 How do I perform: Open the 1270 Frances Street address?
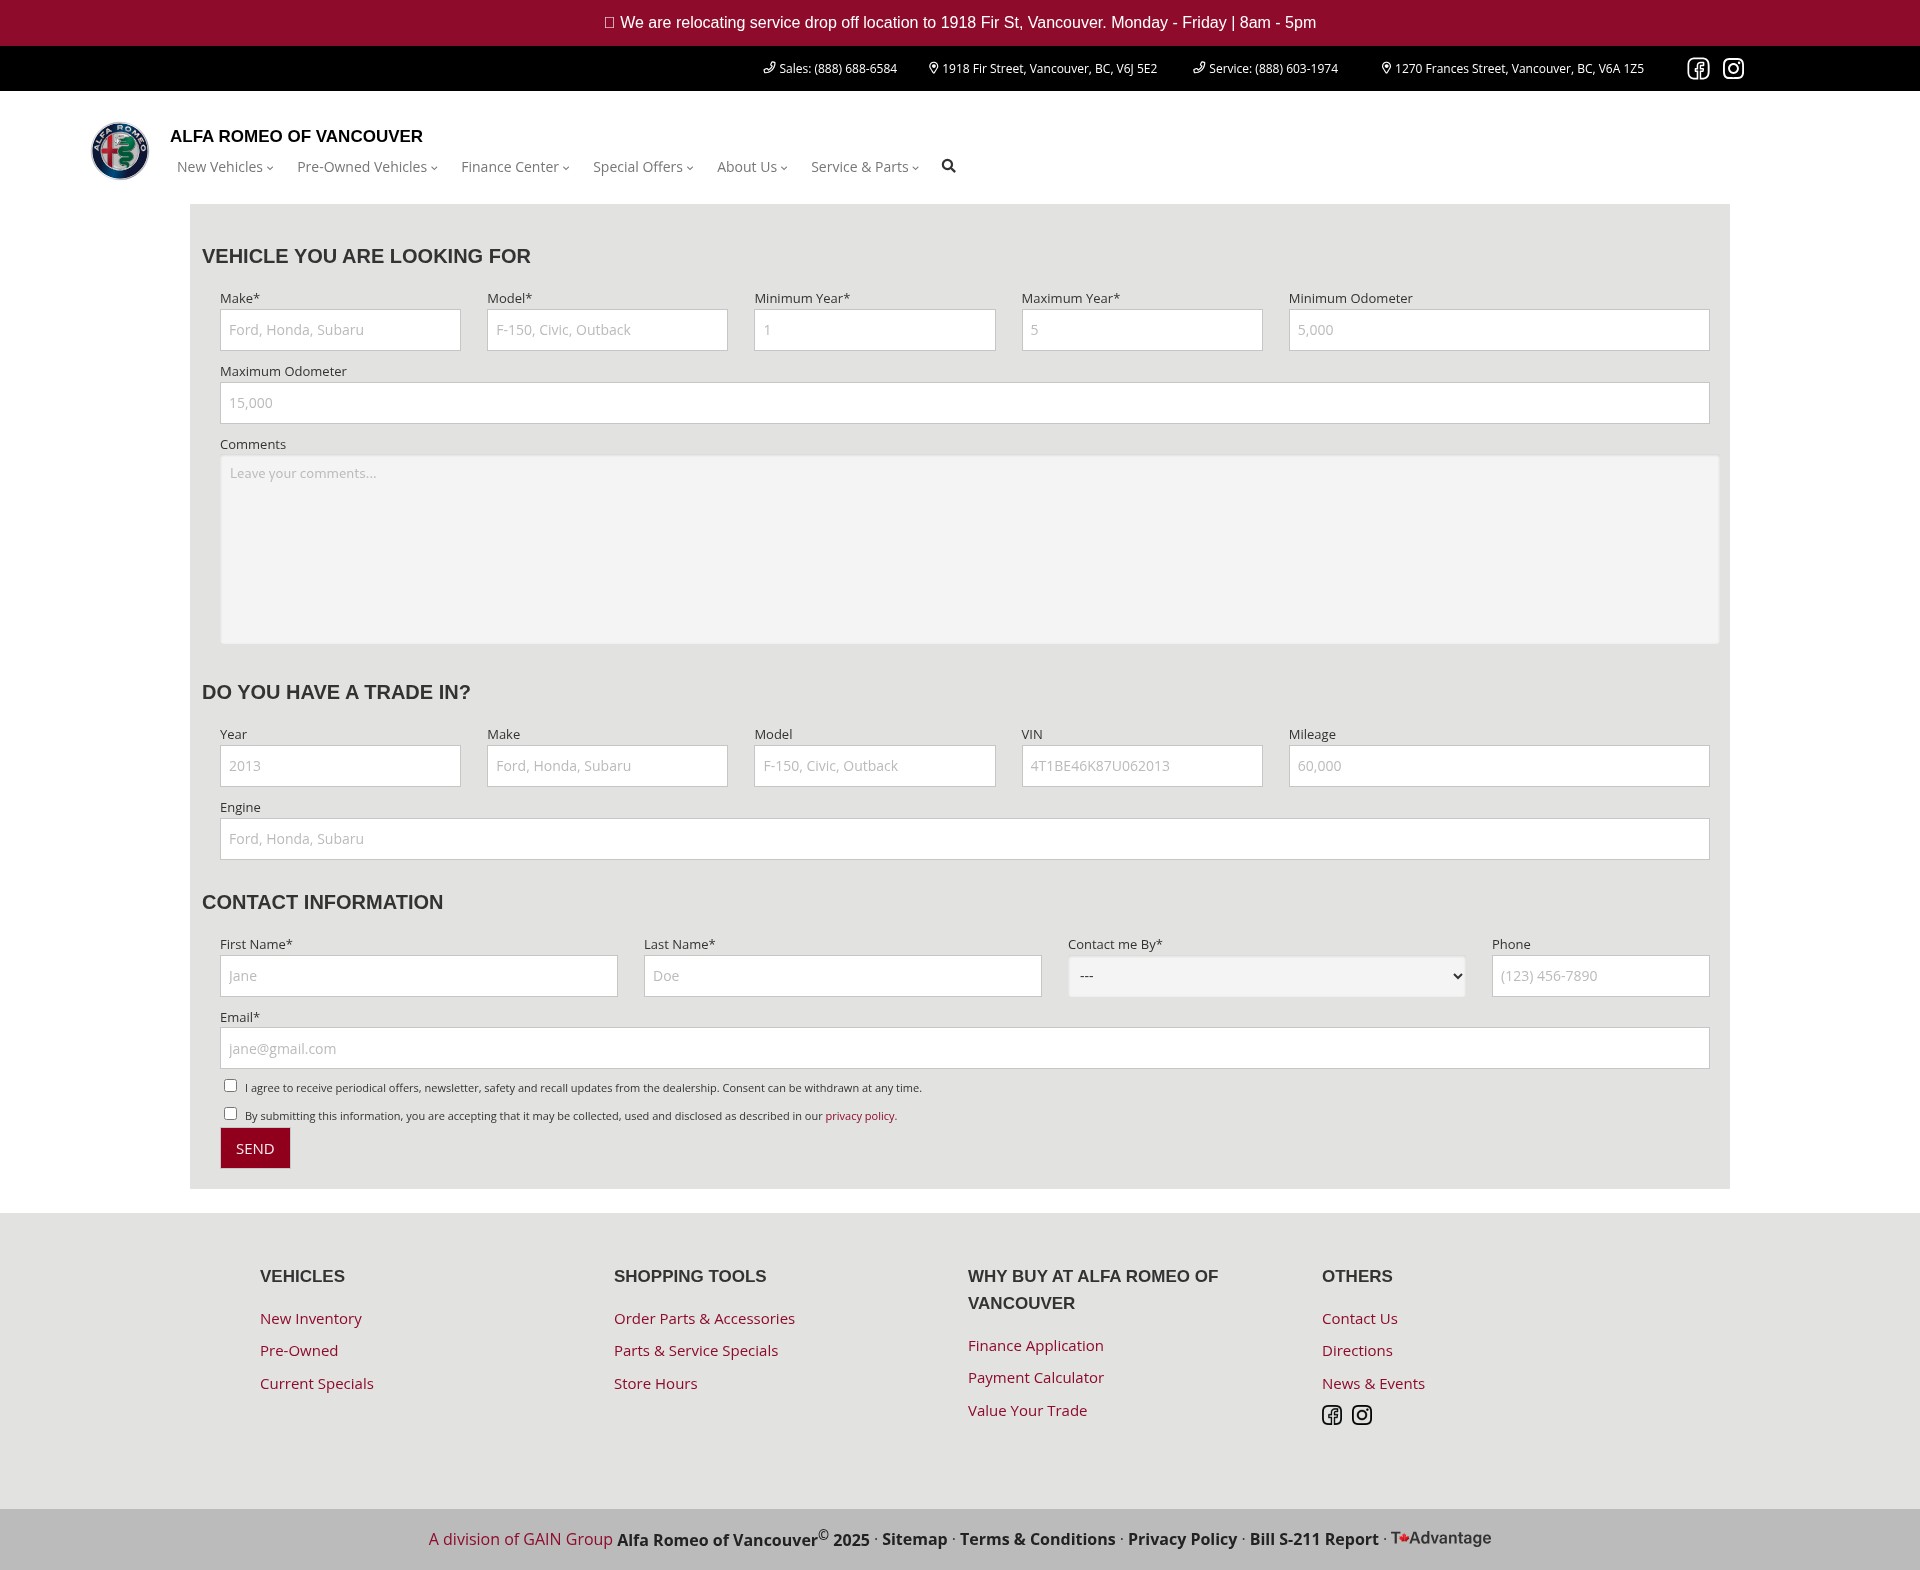[1512, 69]
